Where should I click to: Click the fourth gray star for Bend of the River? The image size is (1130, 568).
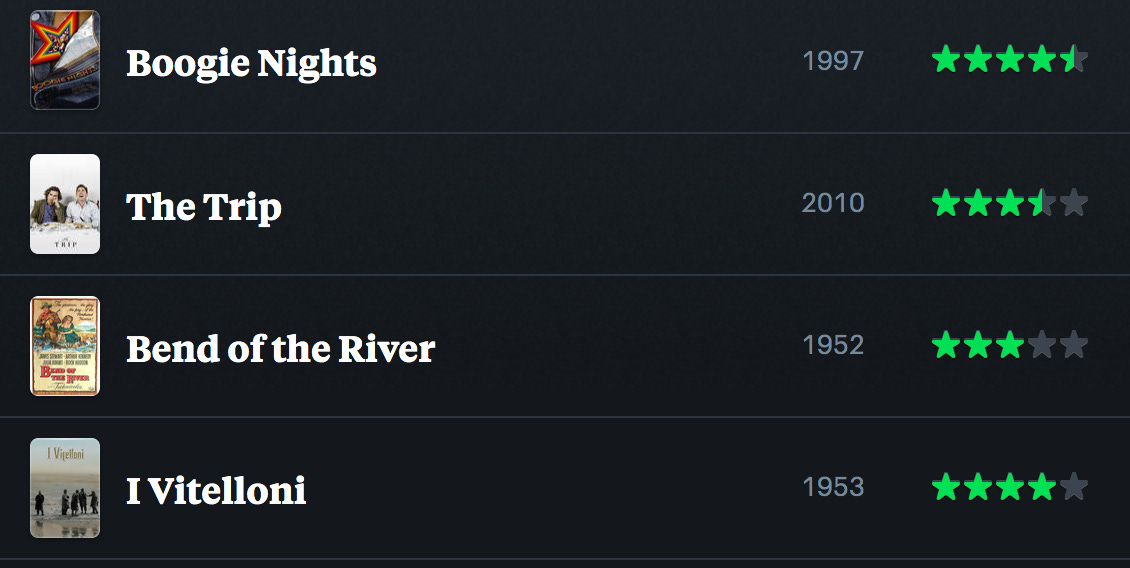1042,345
